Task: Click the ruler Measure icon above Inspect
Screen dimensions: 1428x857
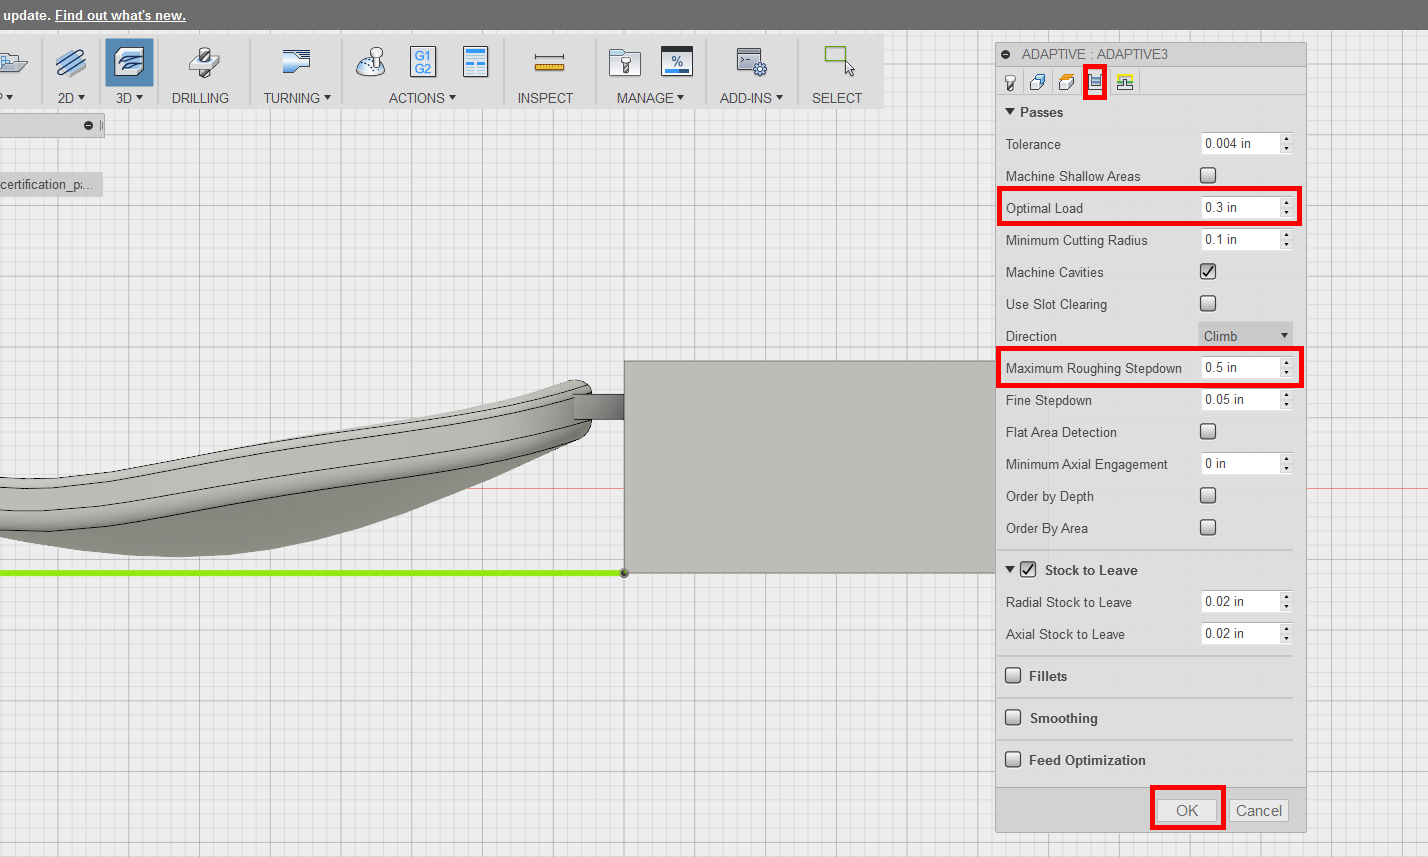Action: click(549, 64)
